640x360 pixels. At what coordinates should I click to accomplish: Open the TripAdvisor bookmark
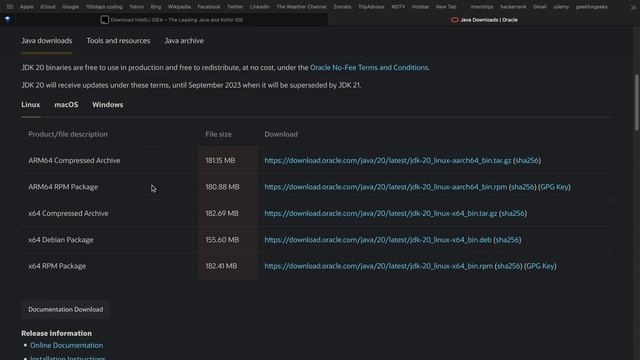point(371,7)
